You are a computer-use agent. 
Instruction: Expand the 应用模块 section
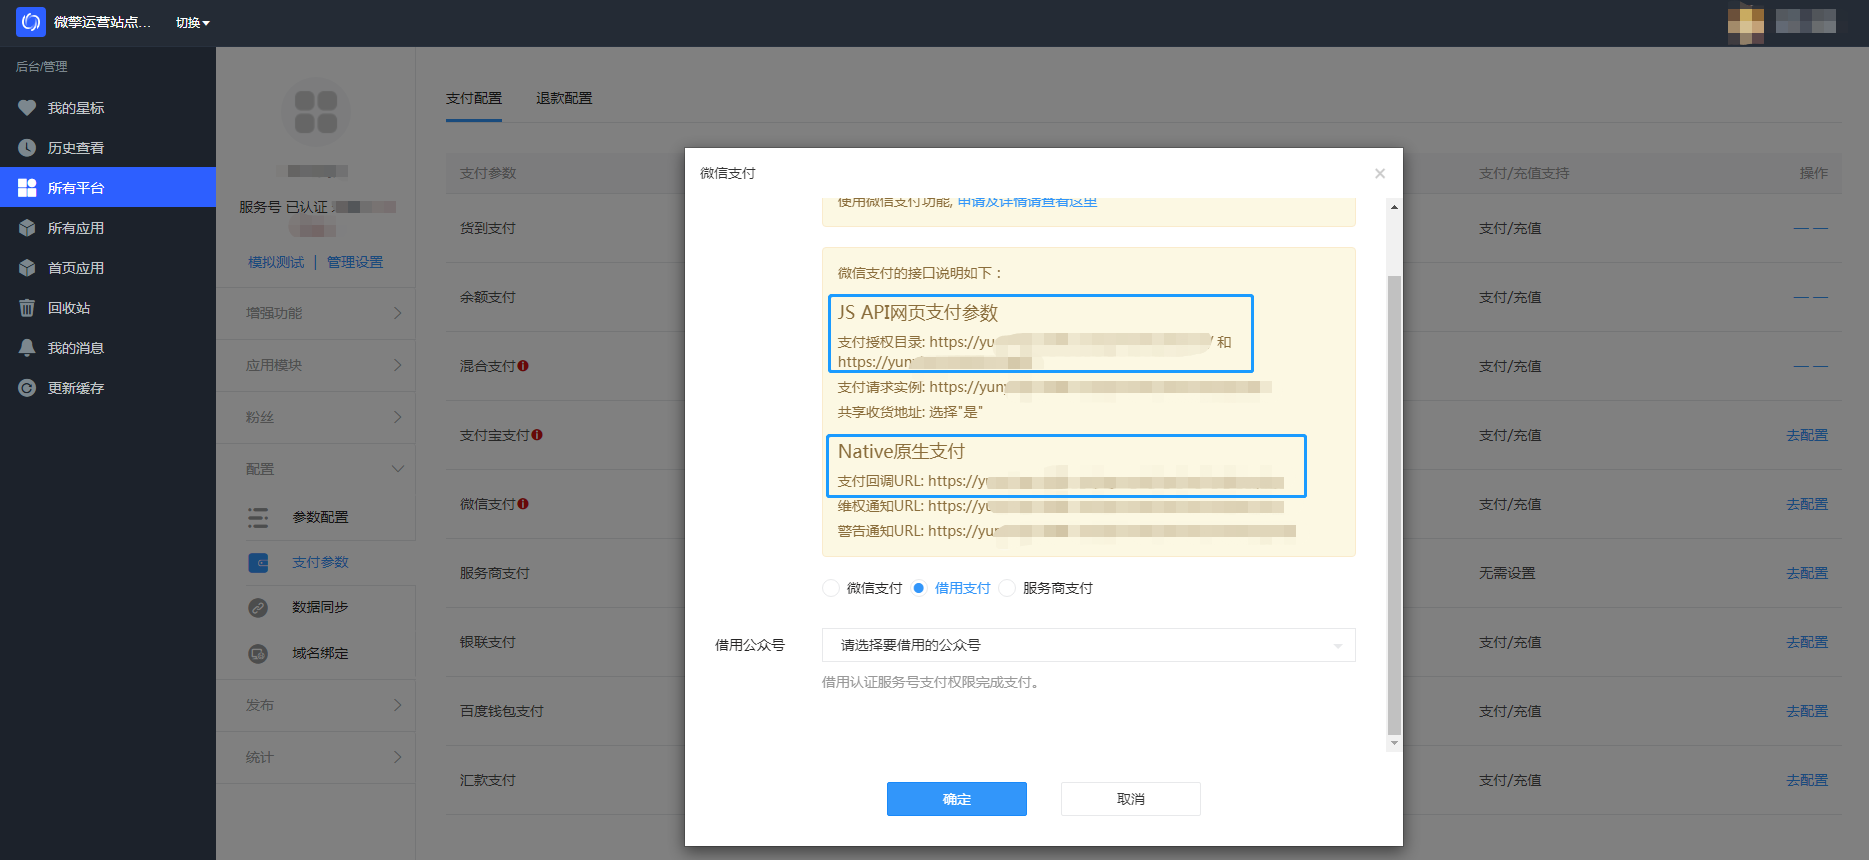coord(316,365)
